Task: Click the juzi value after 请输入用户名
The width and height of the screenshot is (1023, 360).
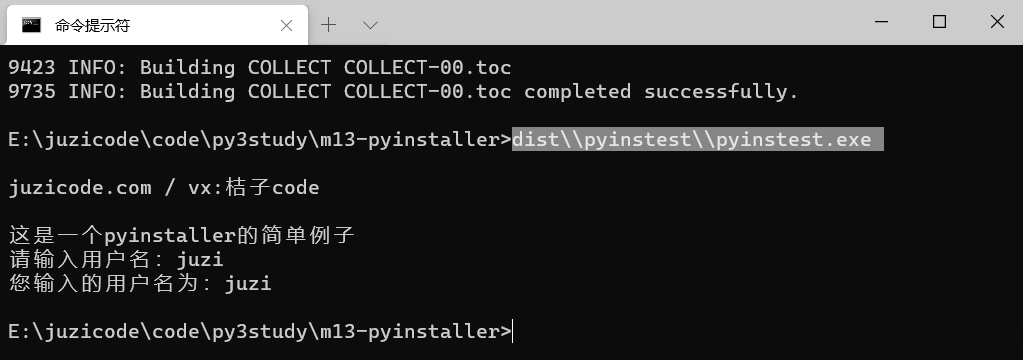Action: (200, 260)
